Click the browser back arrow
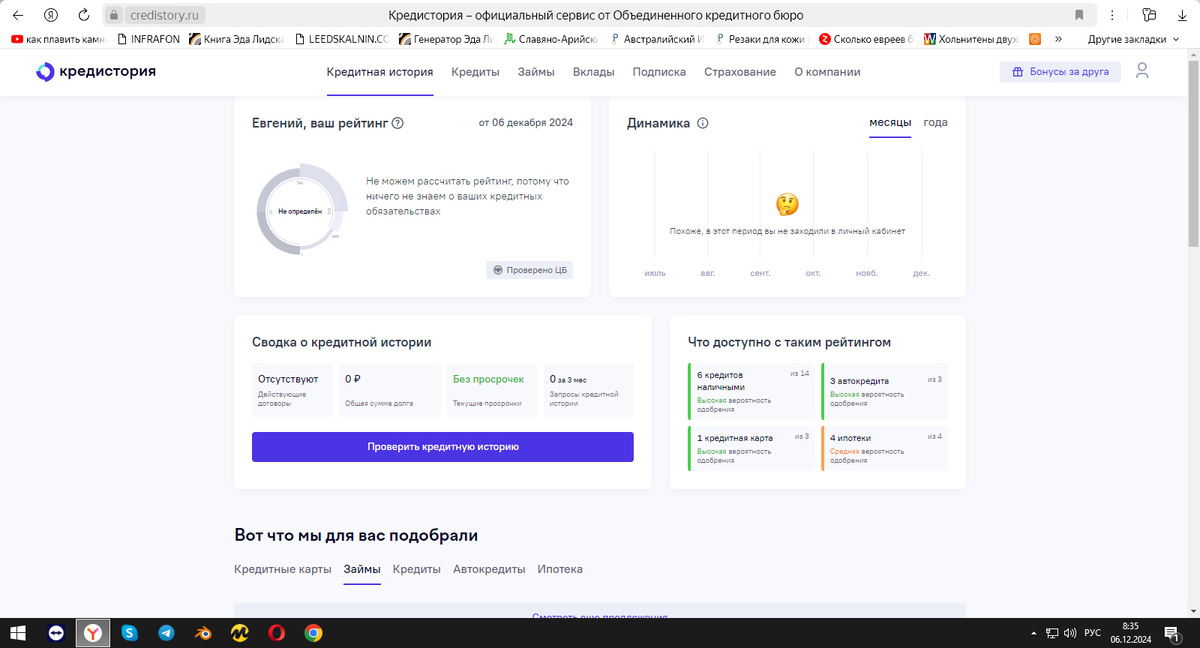 [17, 15]
